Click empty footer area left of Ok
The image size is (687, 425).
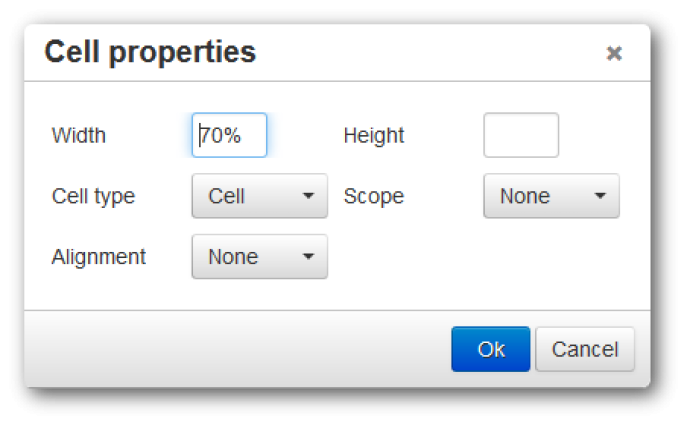[x=230, y=349]
